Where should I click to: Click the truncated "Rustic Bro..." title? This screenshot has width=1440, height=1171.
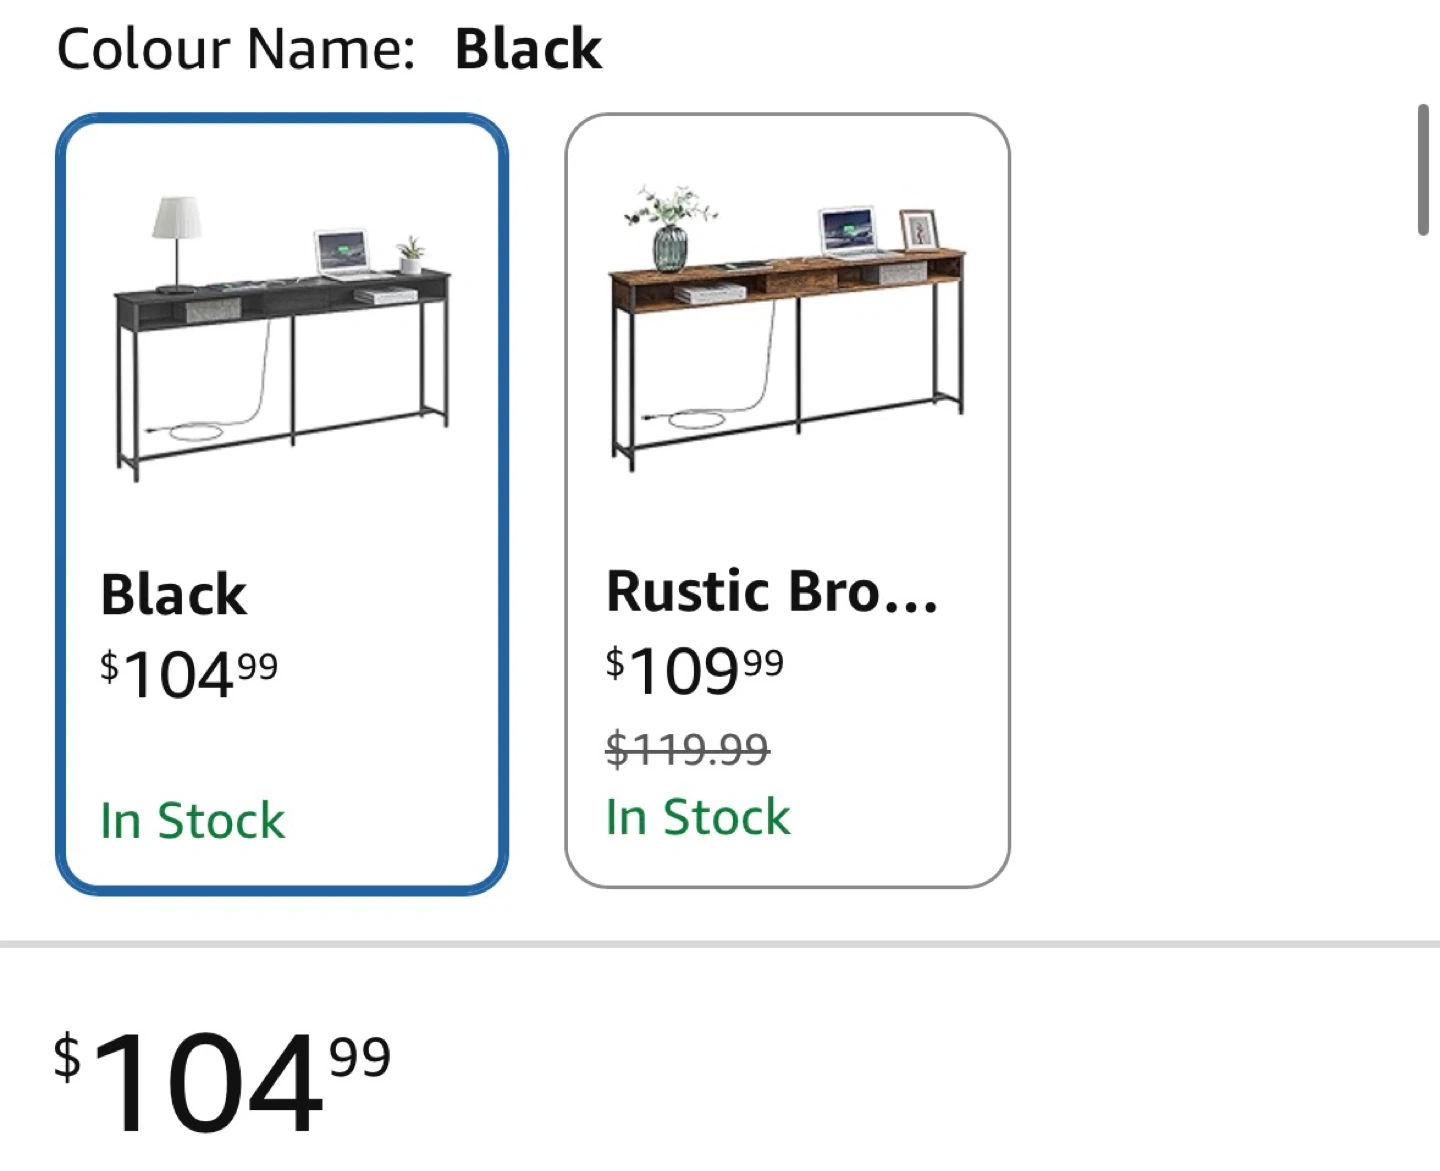[772, 591]
